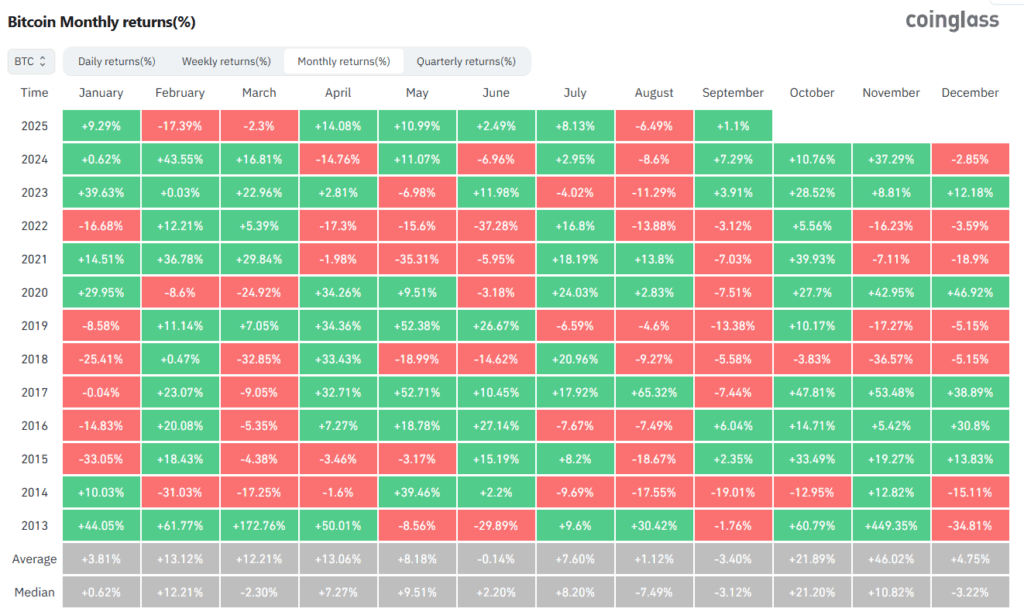This screenshot has height=612, width=1024.
Task: Click the Median row label
Action: point(34,592)
